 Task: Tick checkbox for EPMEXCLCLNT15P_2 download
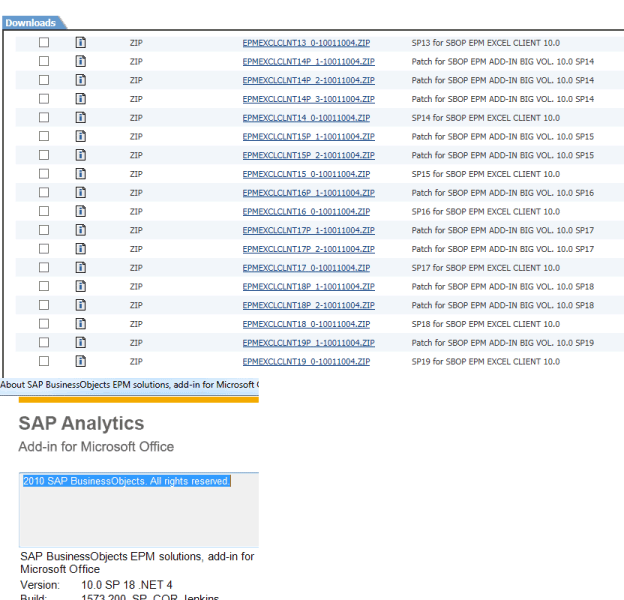44,155
